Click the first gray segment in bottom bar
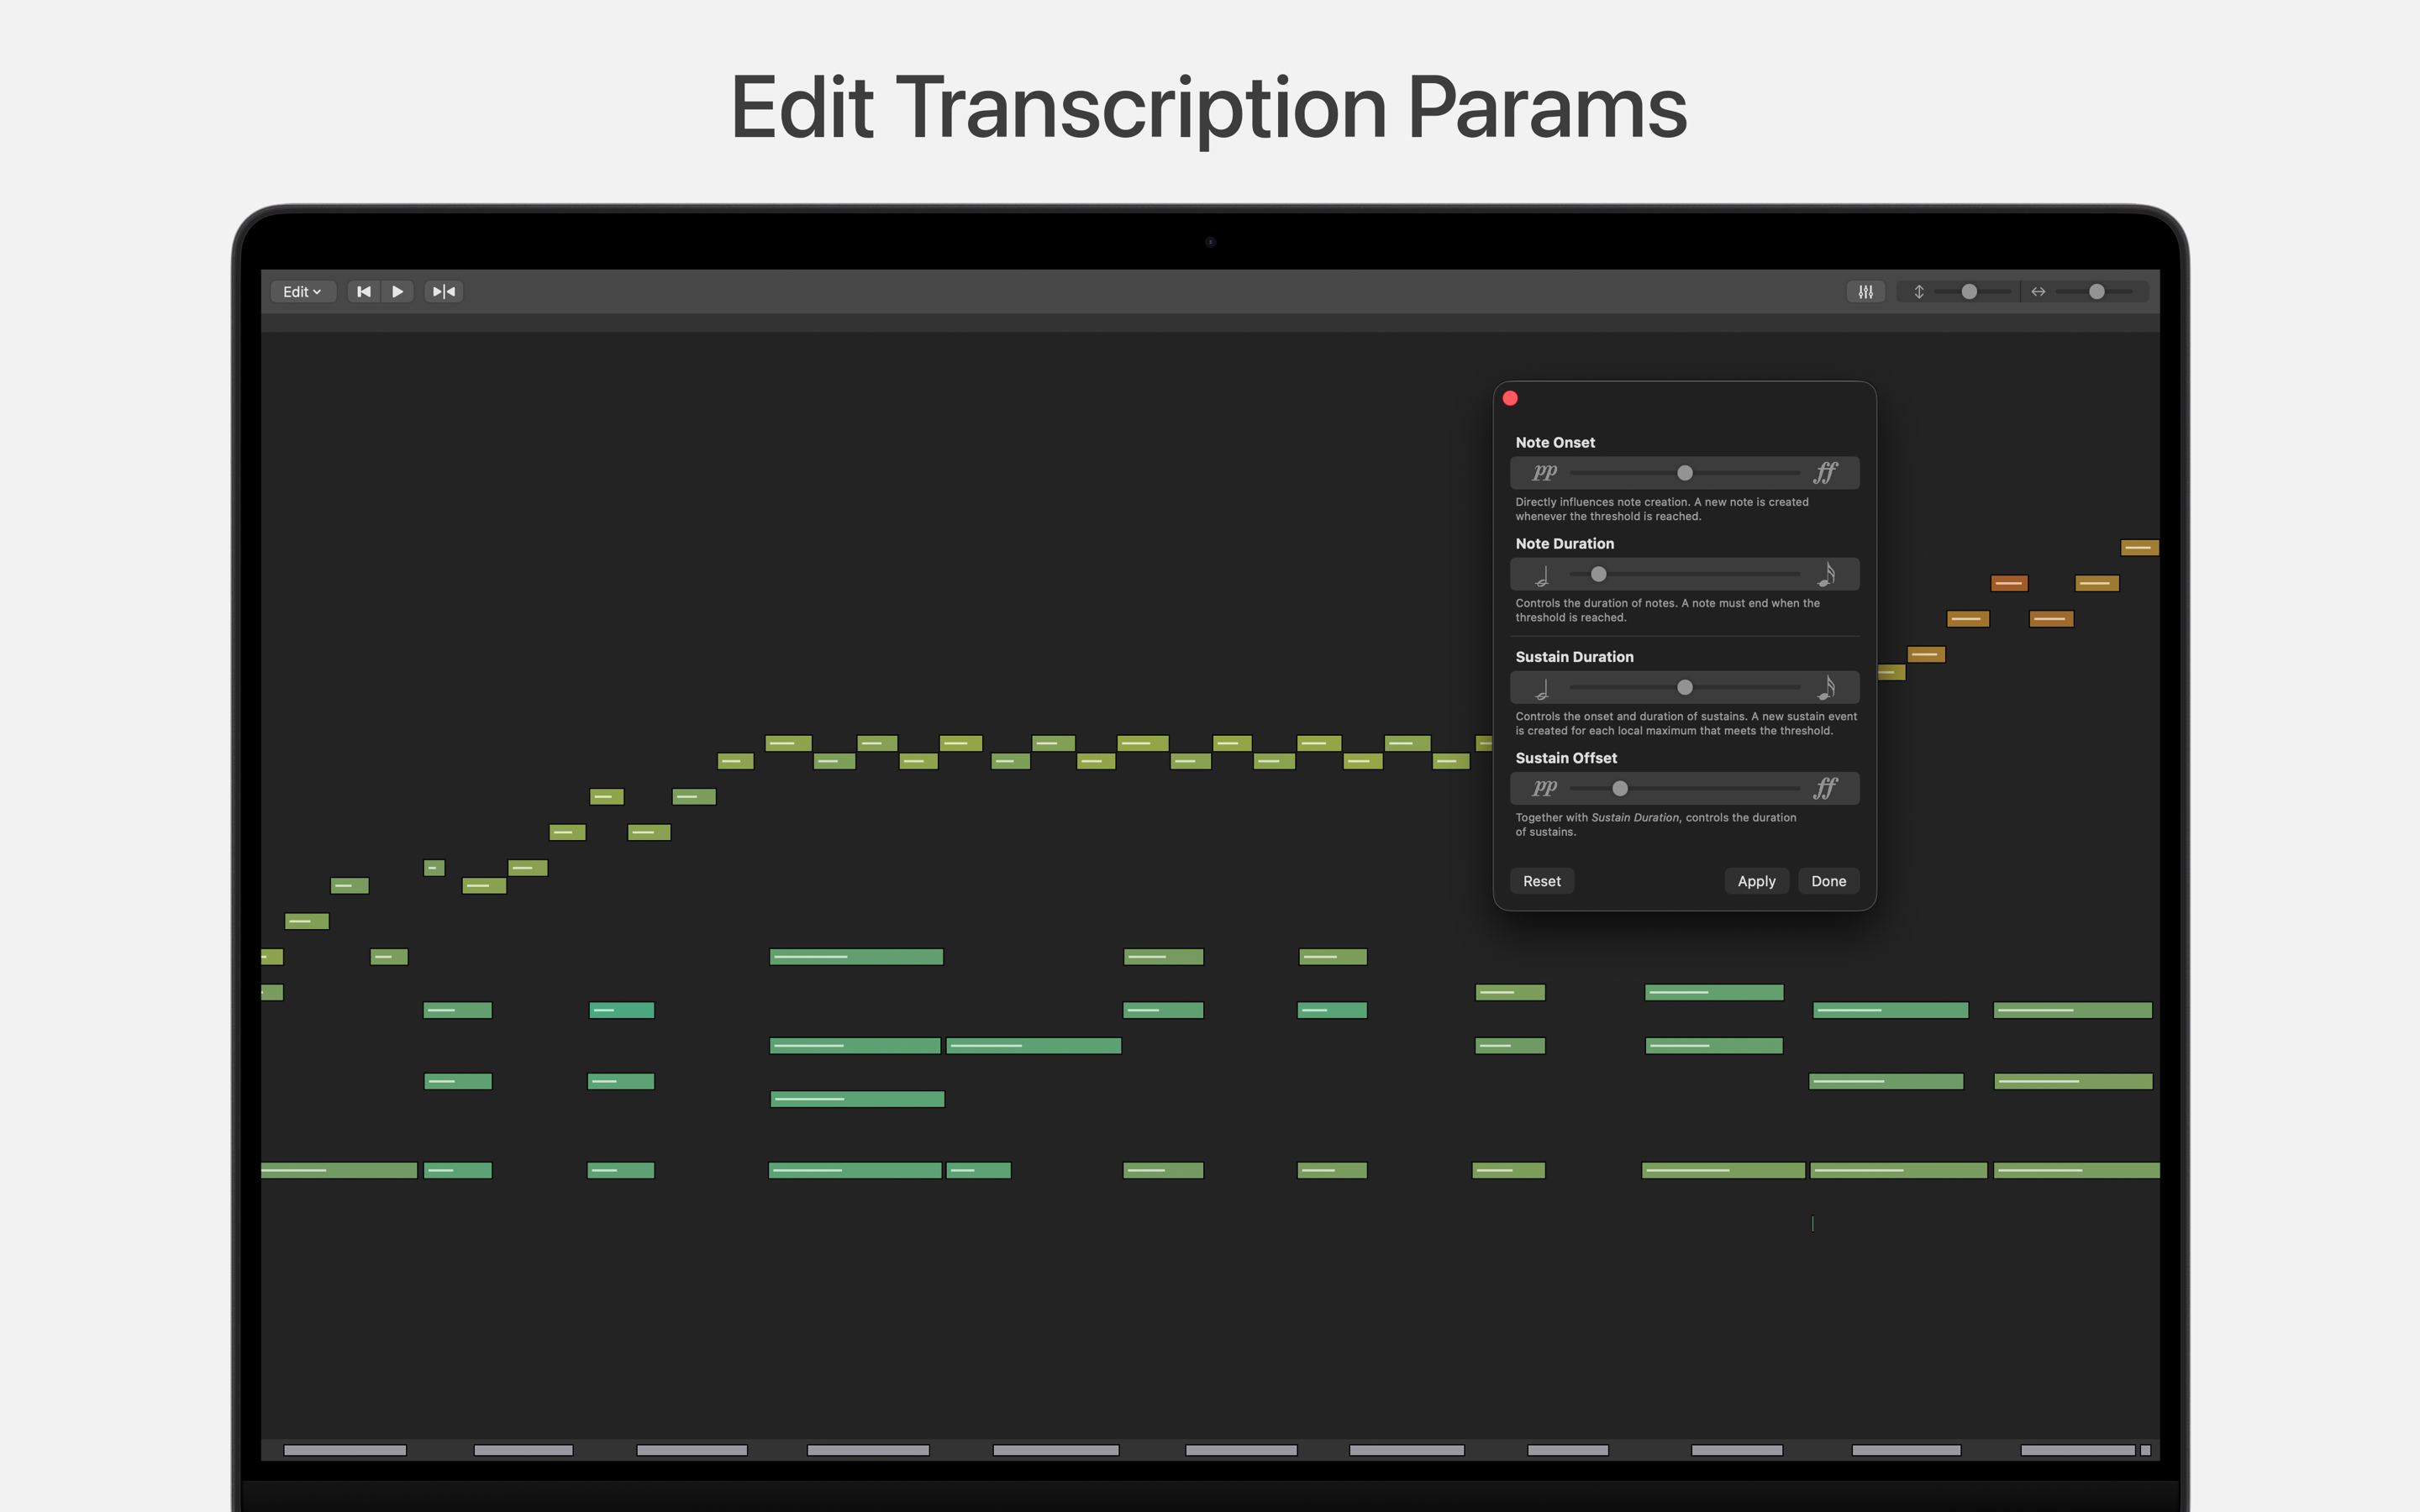Image resolution: width=2420 pixels, height=1512 pixels. (x=345, y=1450)
